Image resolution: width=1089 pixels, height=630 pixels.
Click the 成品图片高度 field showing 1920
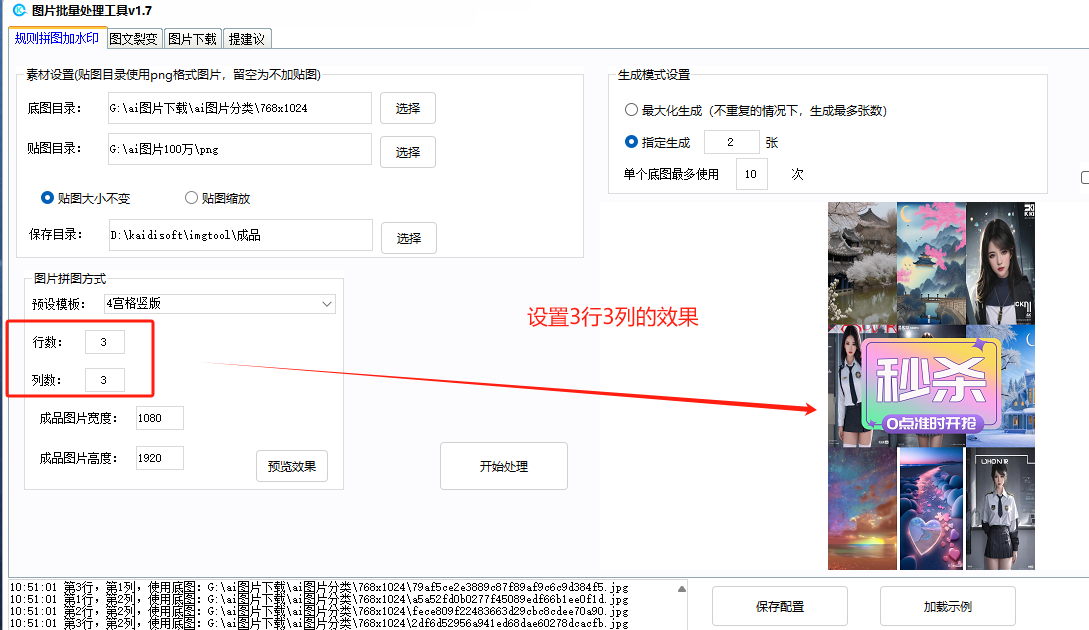pos(160,458)
